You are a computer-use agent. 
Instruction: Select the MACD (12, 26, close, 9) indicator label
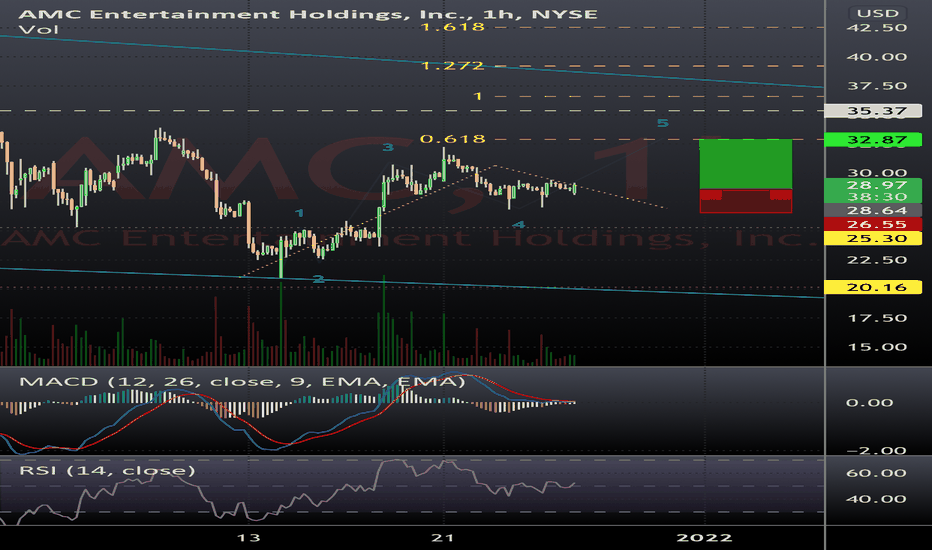point(242,382)
